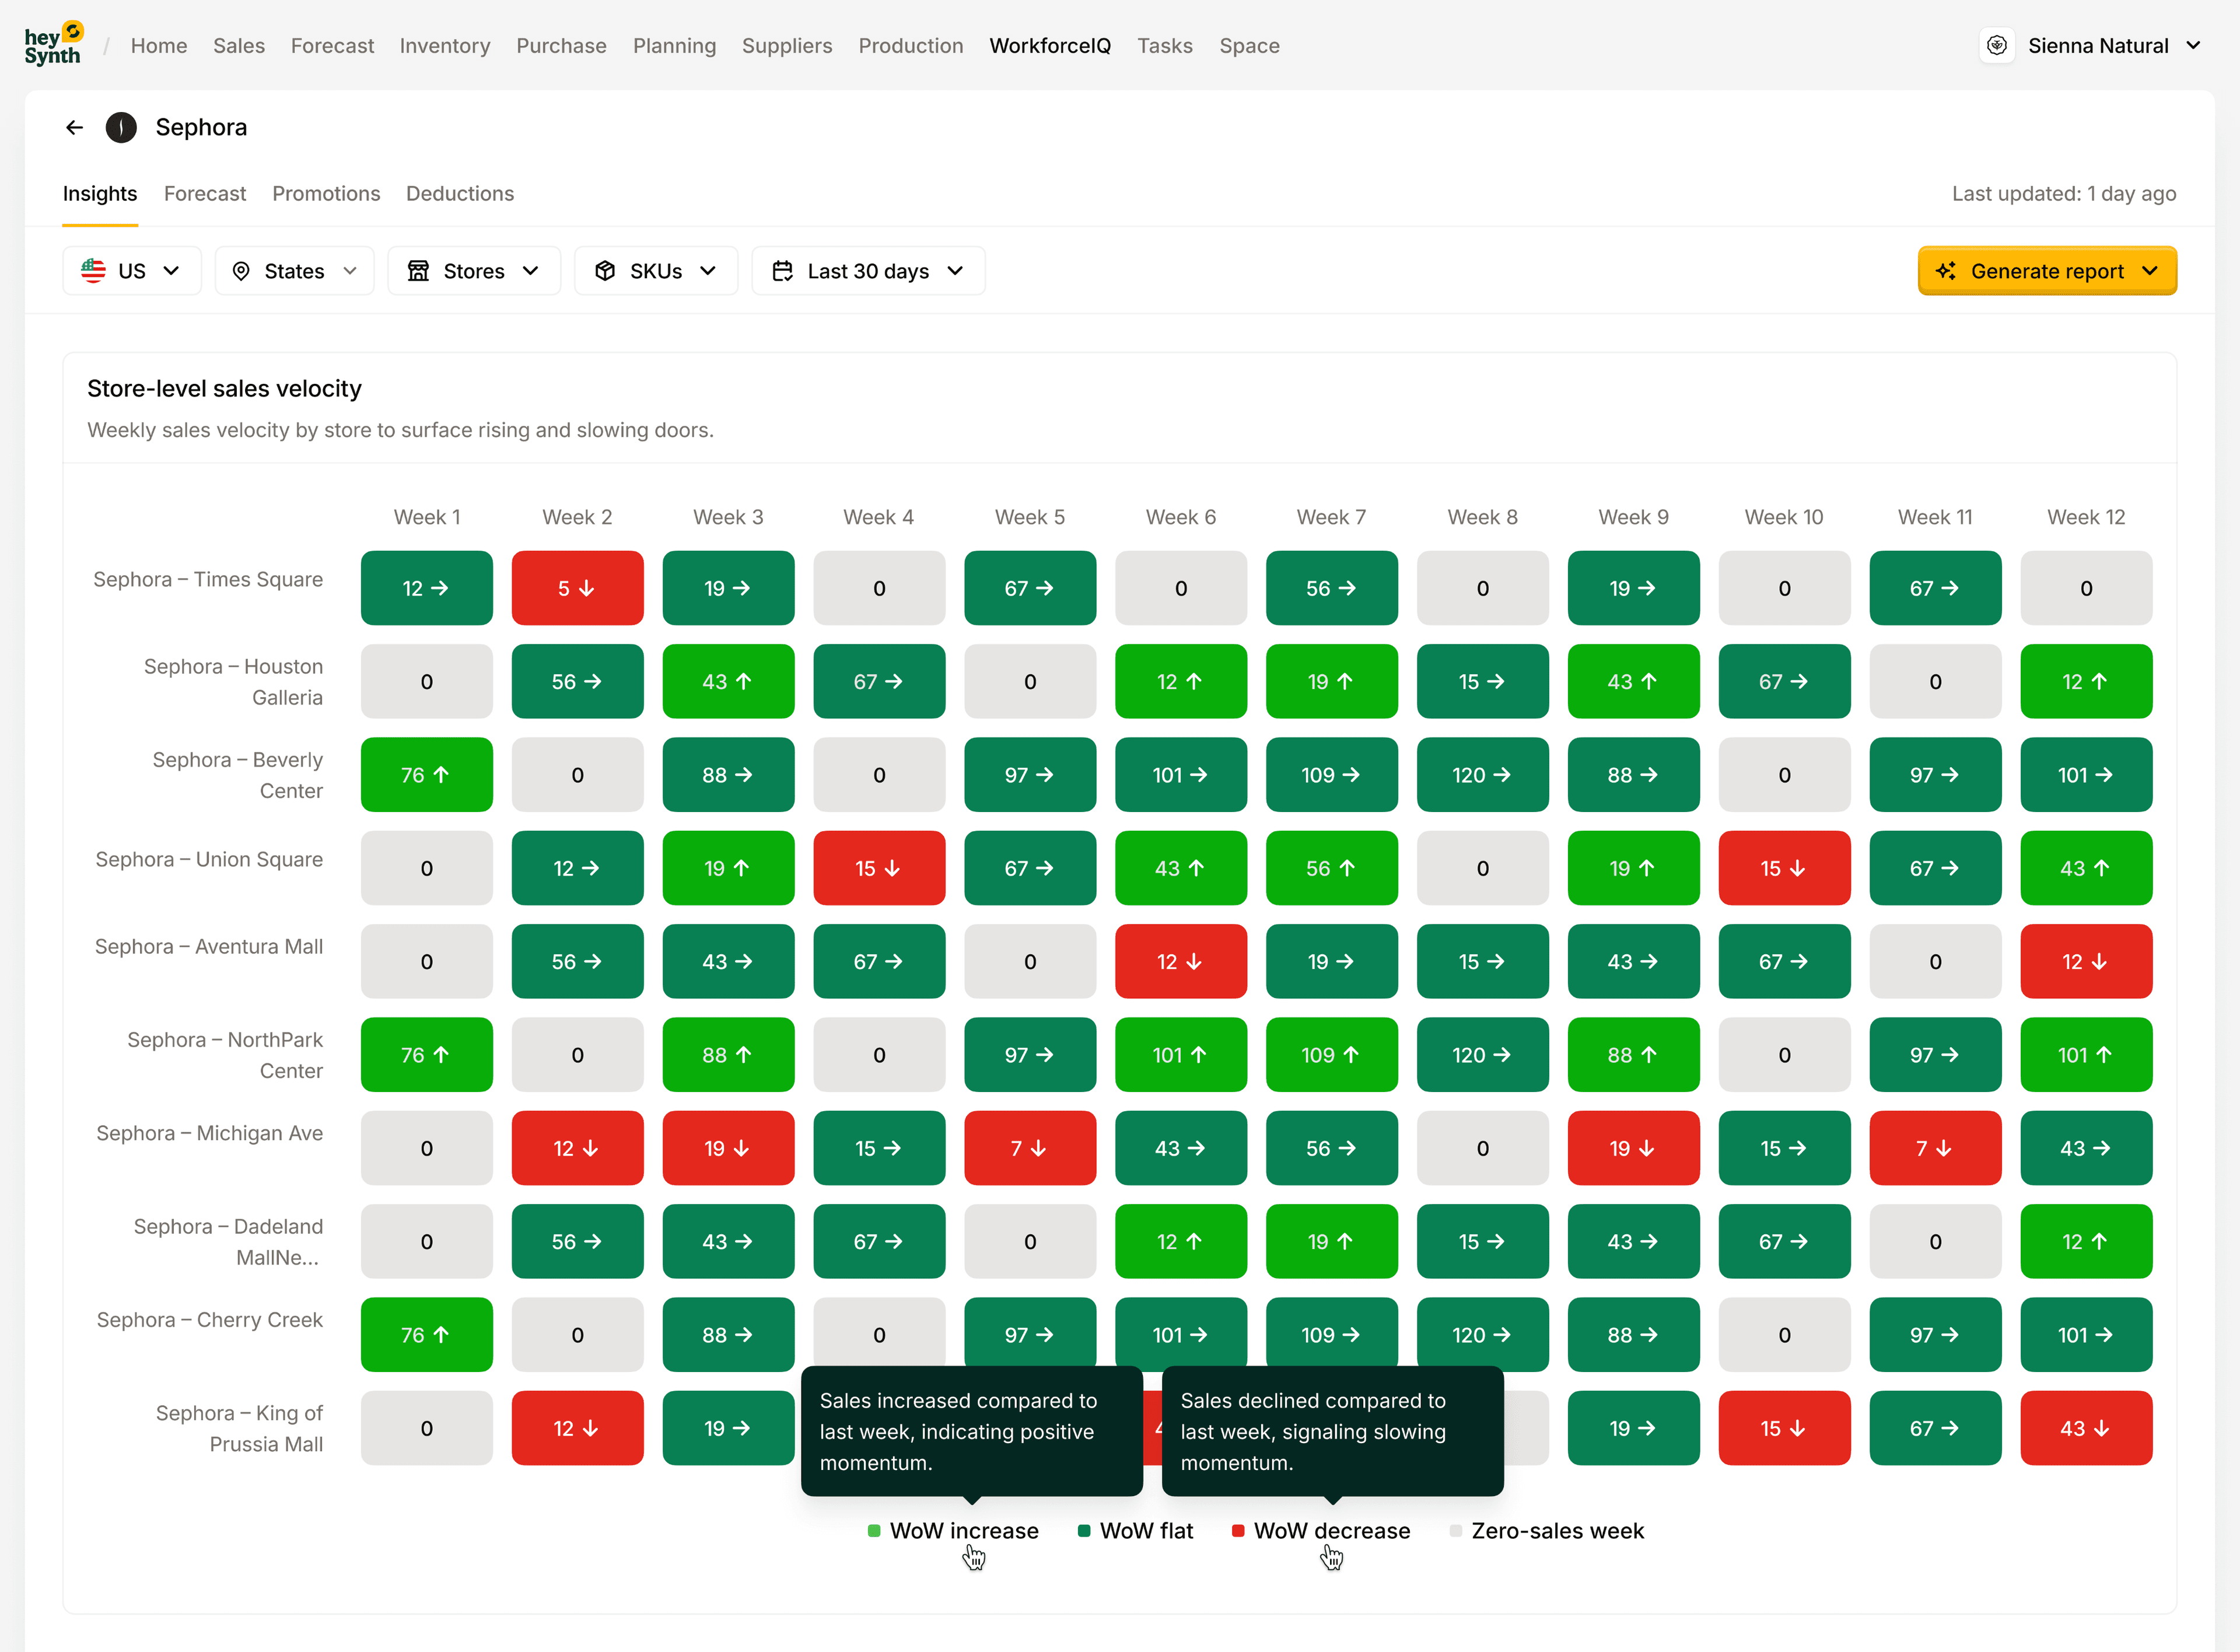
Task: Select the Week 1 cell for Sephora Times Square
Action: pyautogui.click(x=427, y=588)
